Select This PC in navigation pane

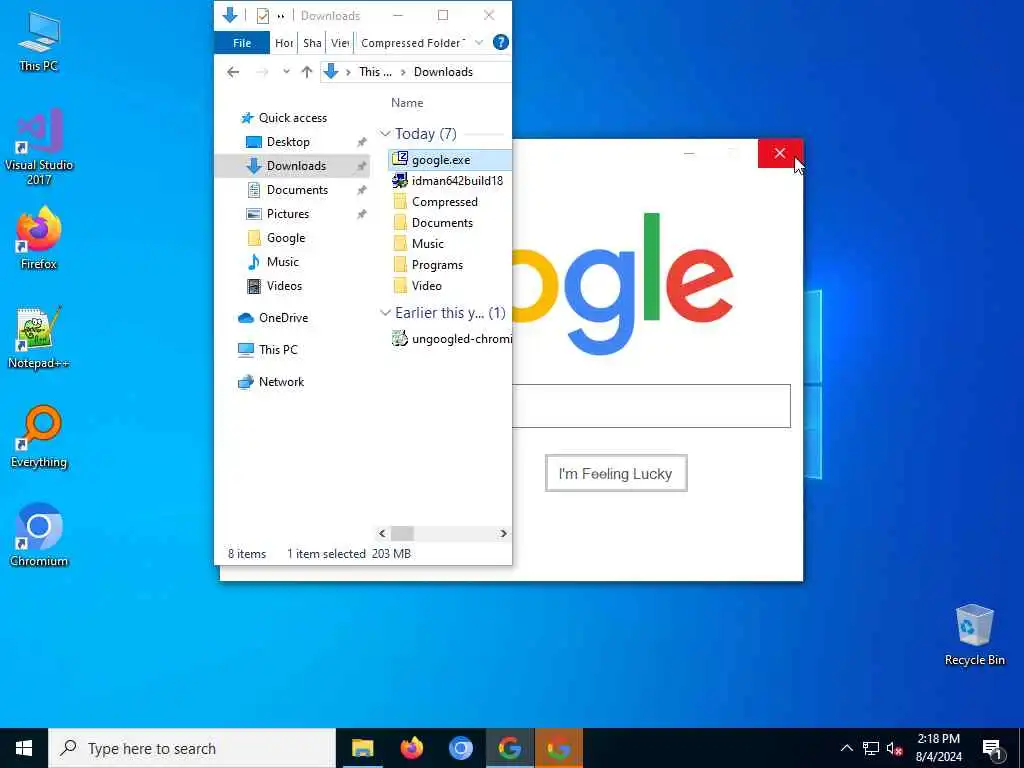coord(278,349)
